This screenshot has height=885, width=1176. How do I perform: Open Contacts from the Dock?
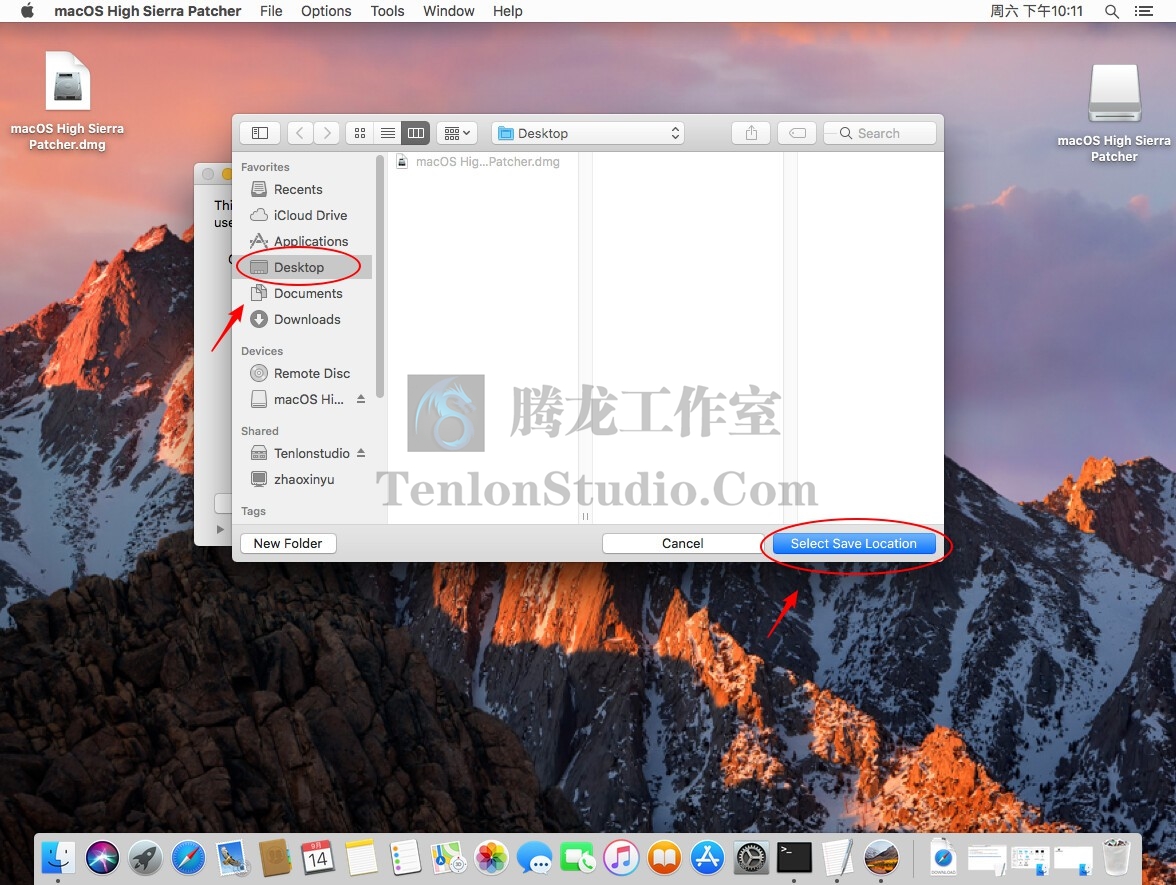[275, 857]
